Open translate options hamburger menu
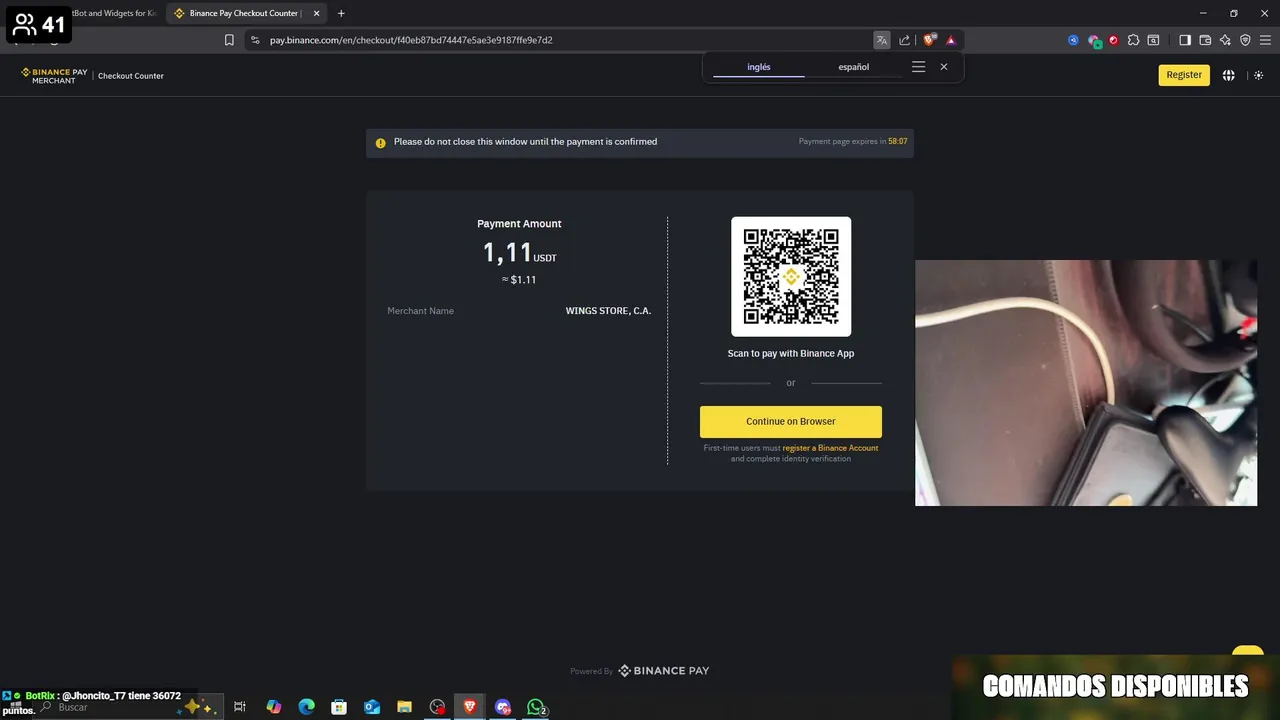 coord(918,67)
